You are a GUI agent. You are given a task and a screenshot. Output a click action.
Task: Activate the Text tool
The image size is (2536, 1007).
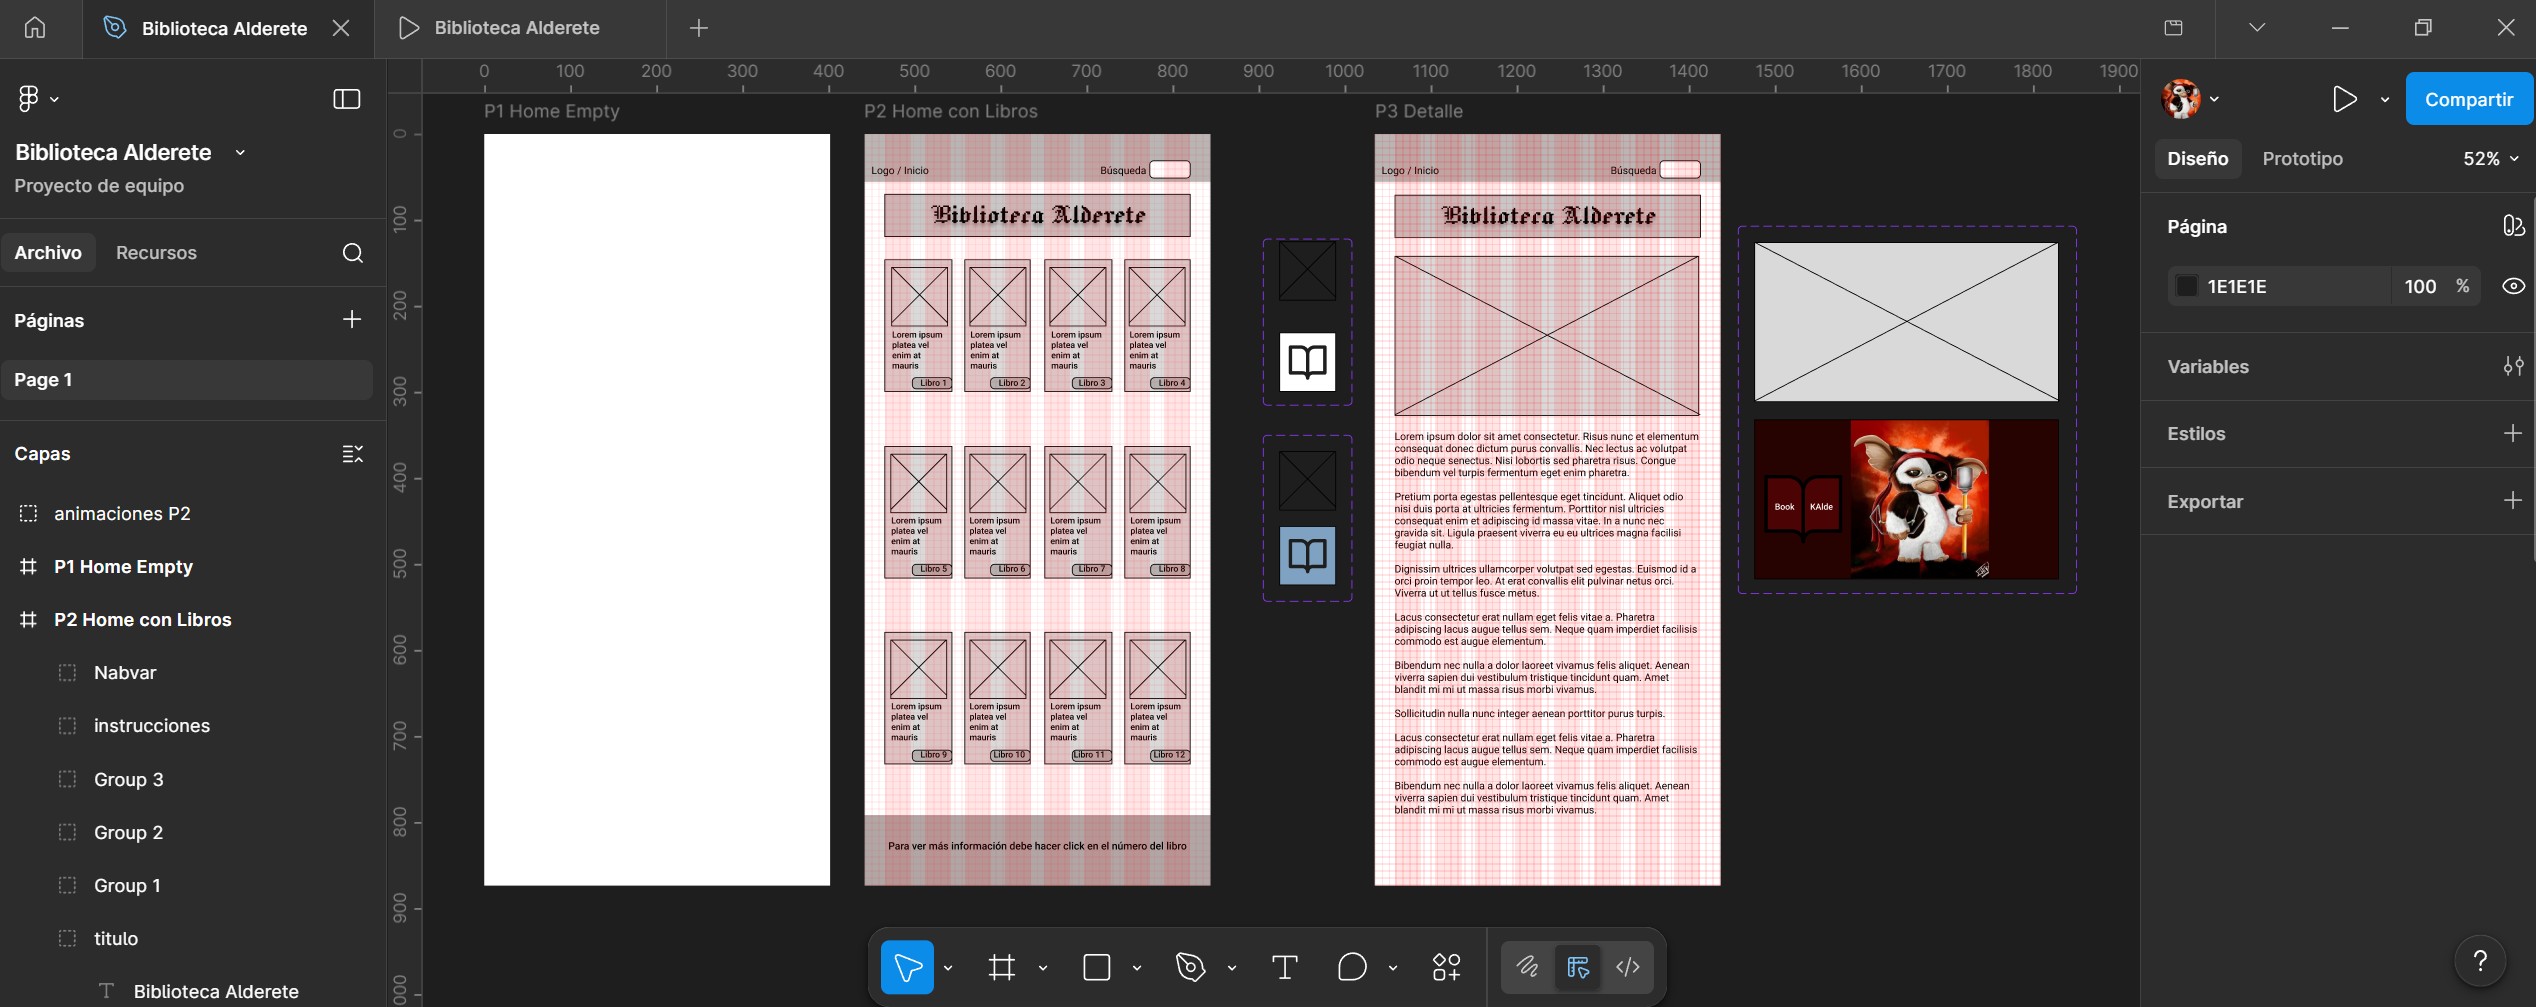click(x=1284, y=967)
